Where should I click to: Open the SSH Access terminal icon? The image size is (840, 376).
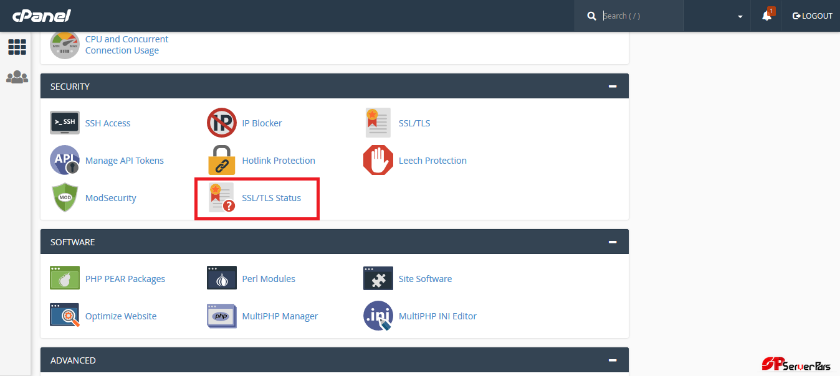pyautogui.click(x=65, y=123)
